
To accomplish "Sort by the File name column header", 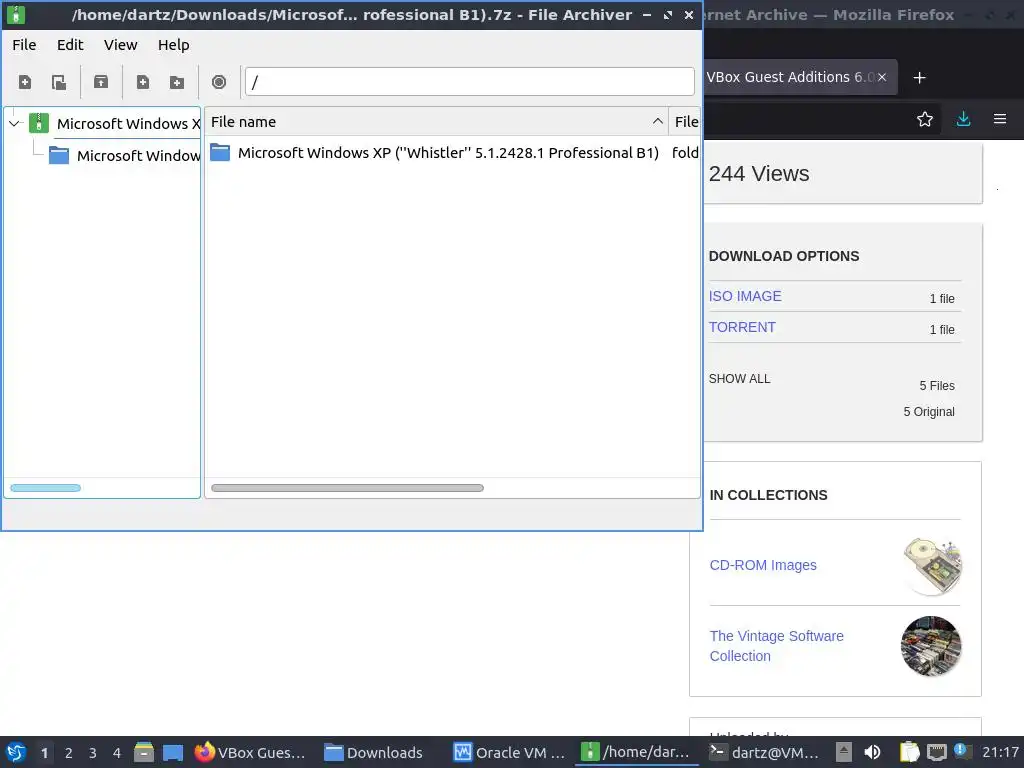I will (x=436, y=121).
